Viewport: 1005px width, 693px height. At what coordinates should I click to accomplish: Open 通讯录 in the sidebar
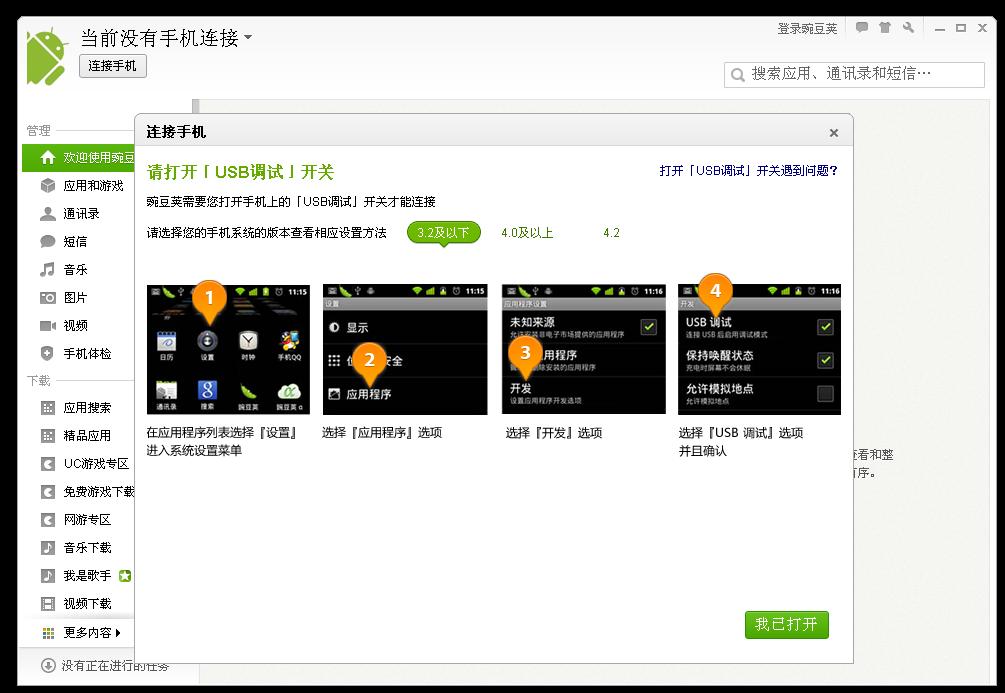pyautogui.click(x=78, y=213)
